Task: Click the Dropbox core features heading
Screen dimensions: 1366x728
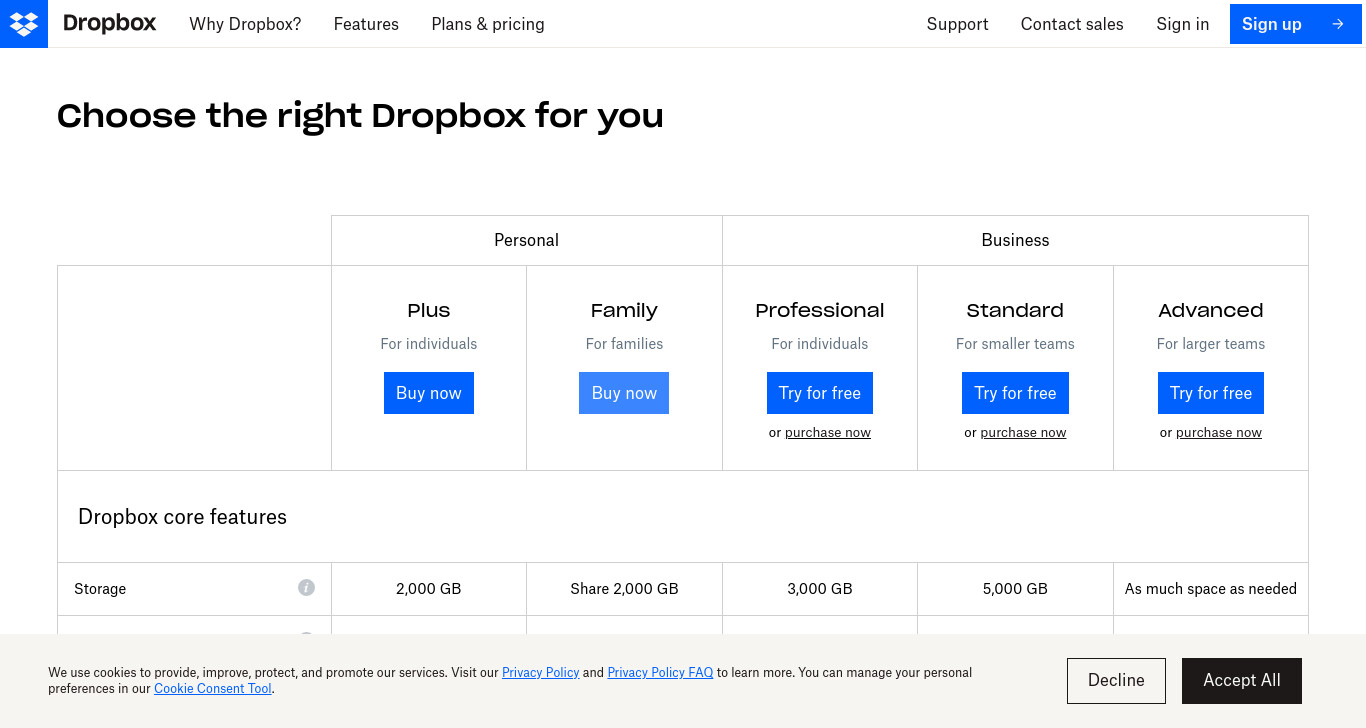Action: [x=183, y=517]
